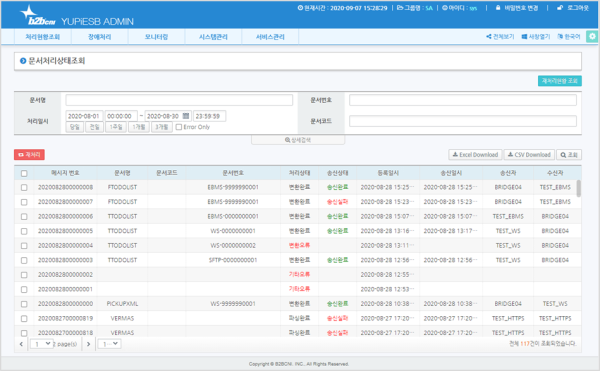
Task: Click the b2bcni YUPIESB ADMIN logo
Action: pos(76,16)
